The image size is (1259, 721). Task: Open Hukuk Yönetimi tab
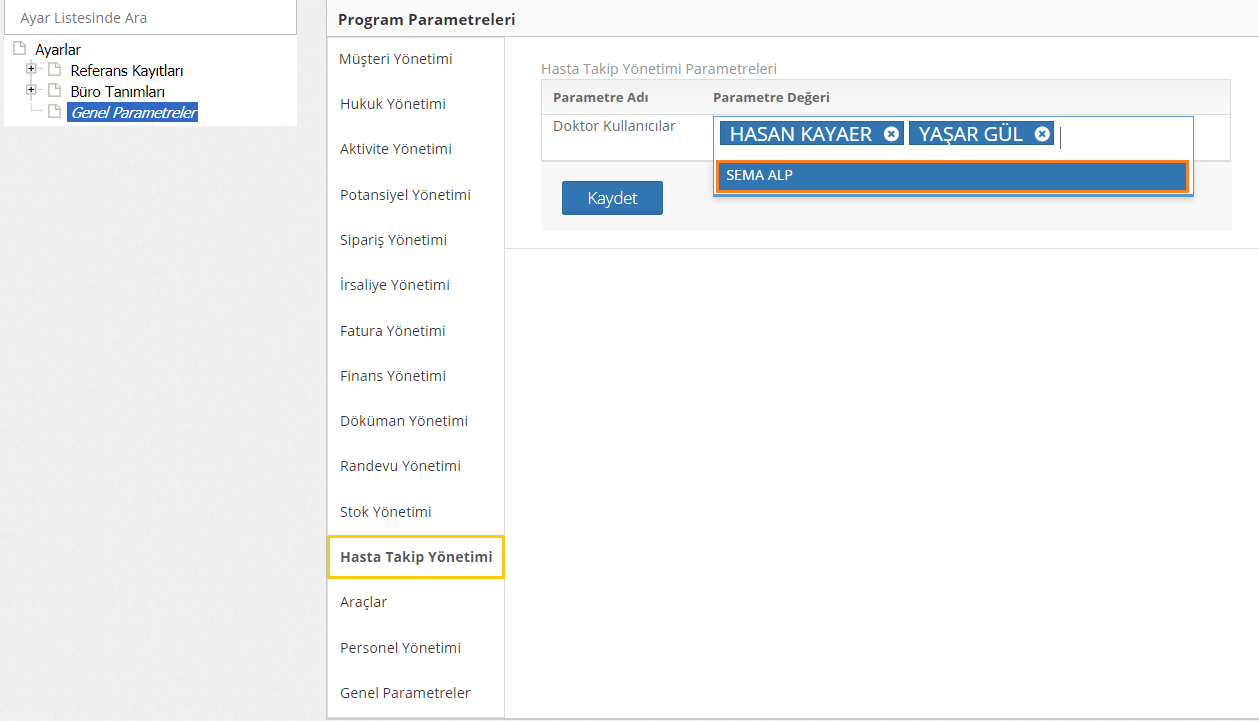pyautogui.click(x=393, y=104)
